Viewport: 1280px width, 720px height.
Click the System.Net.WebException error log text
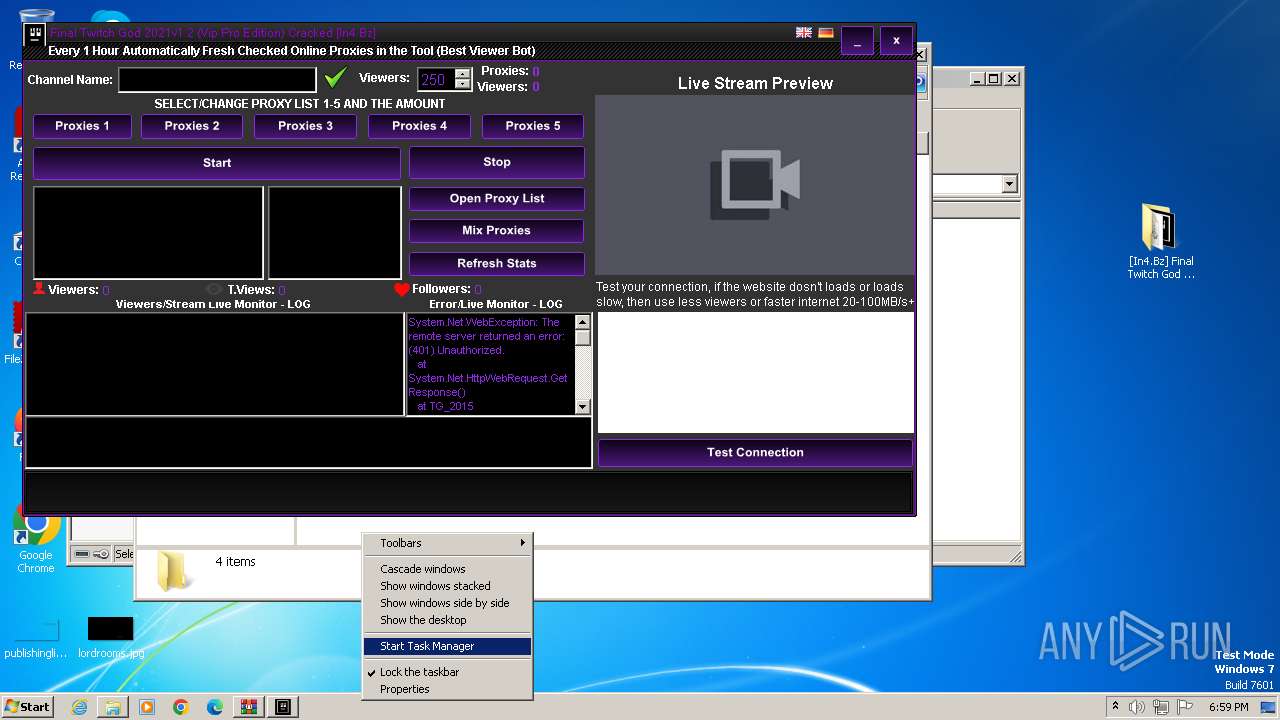[490, 364]
